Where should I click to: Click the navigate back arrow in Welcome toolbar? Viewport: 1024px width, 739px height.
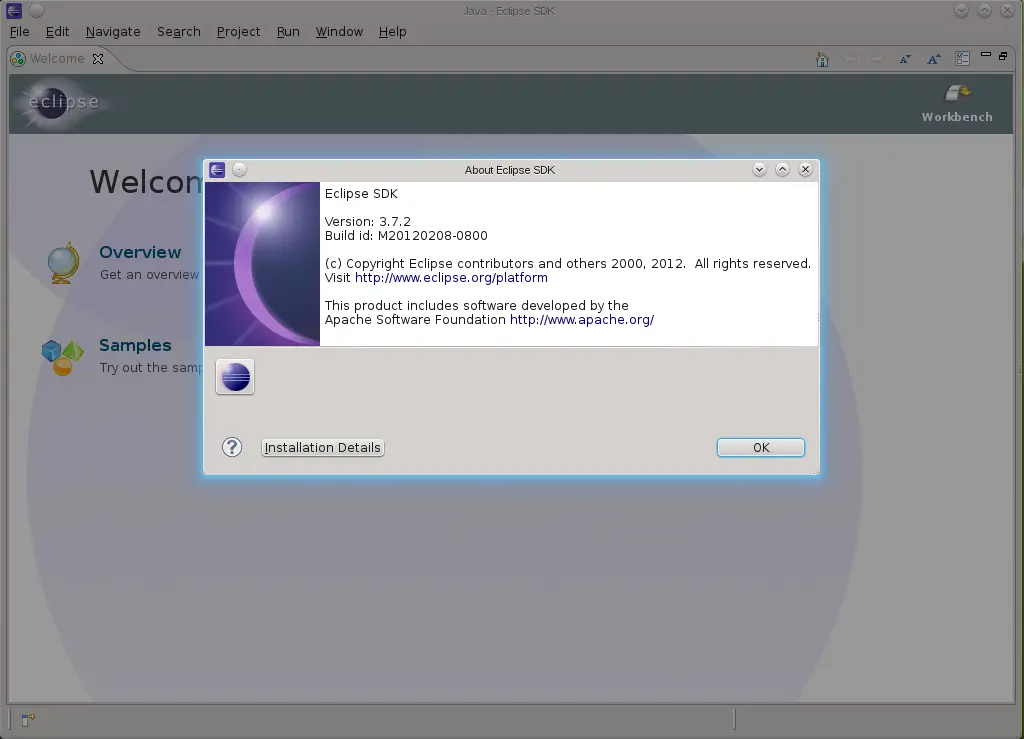coord(850,59)
